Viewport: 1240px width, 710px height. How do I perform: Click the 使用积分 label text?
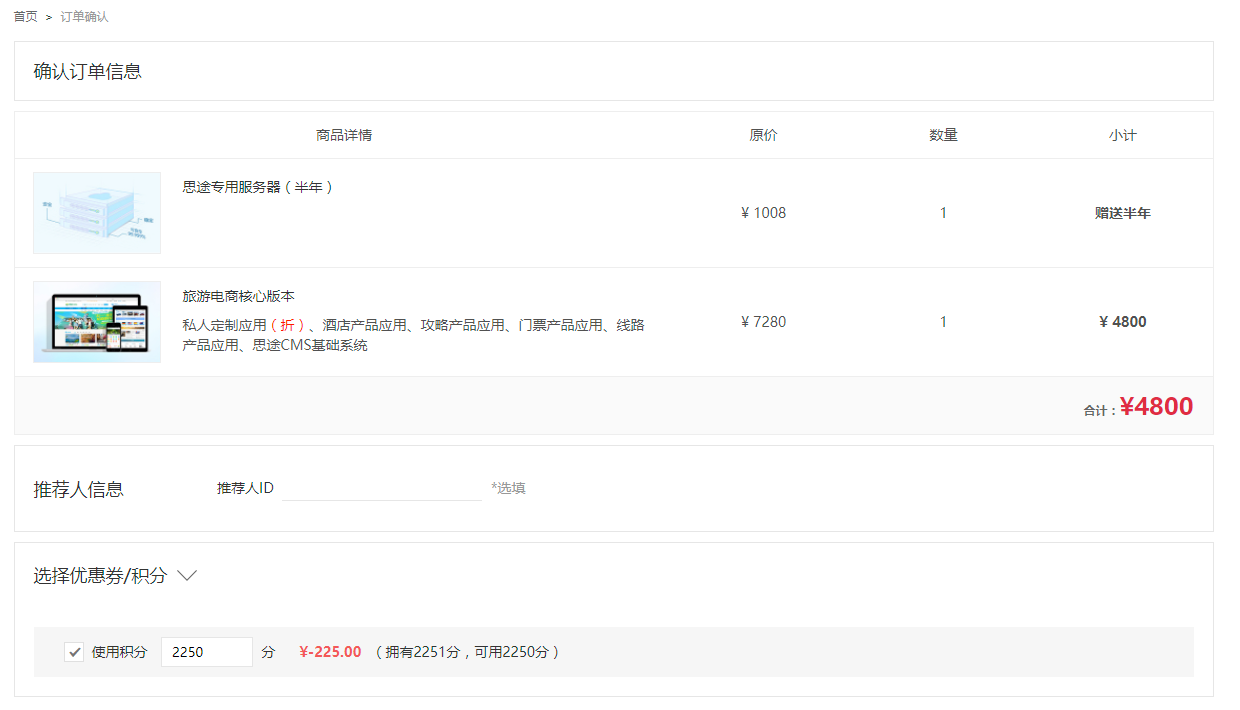coord(119,652)
